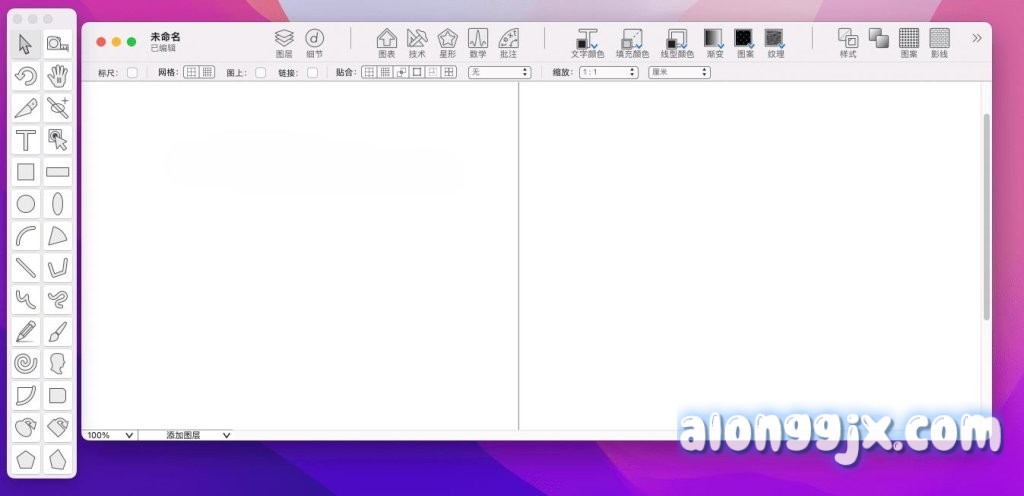Image resolution: width=1024 pixels, height=496 pixels.
Task: Expand the toolbar overflow chevron
Action: [x=976, y=38]
